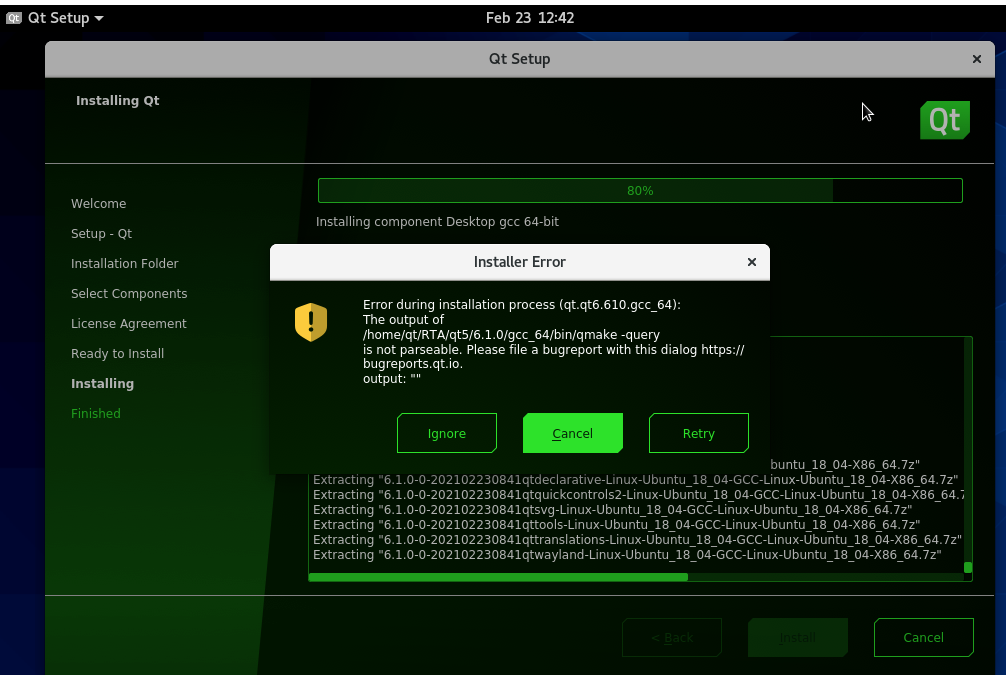Image resolution: width=1006 pixels, height=675 pixels.
Task: Click the 'output: ""' line in error
Action: 391,379
